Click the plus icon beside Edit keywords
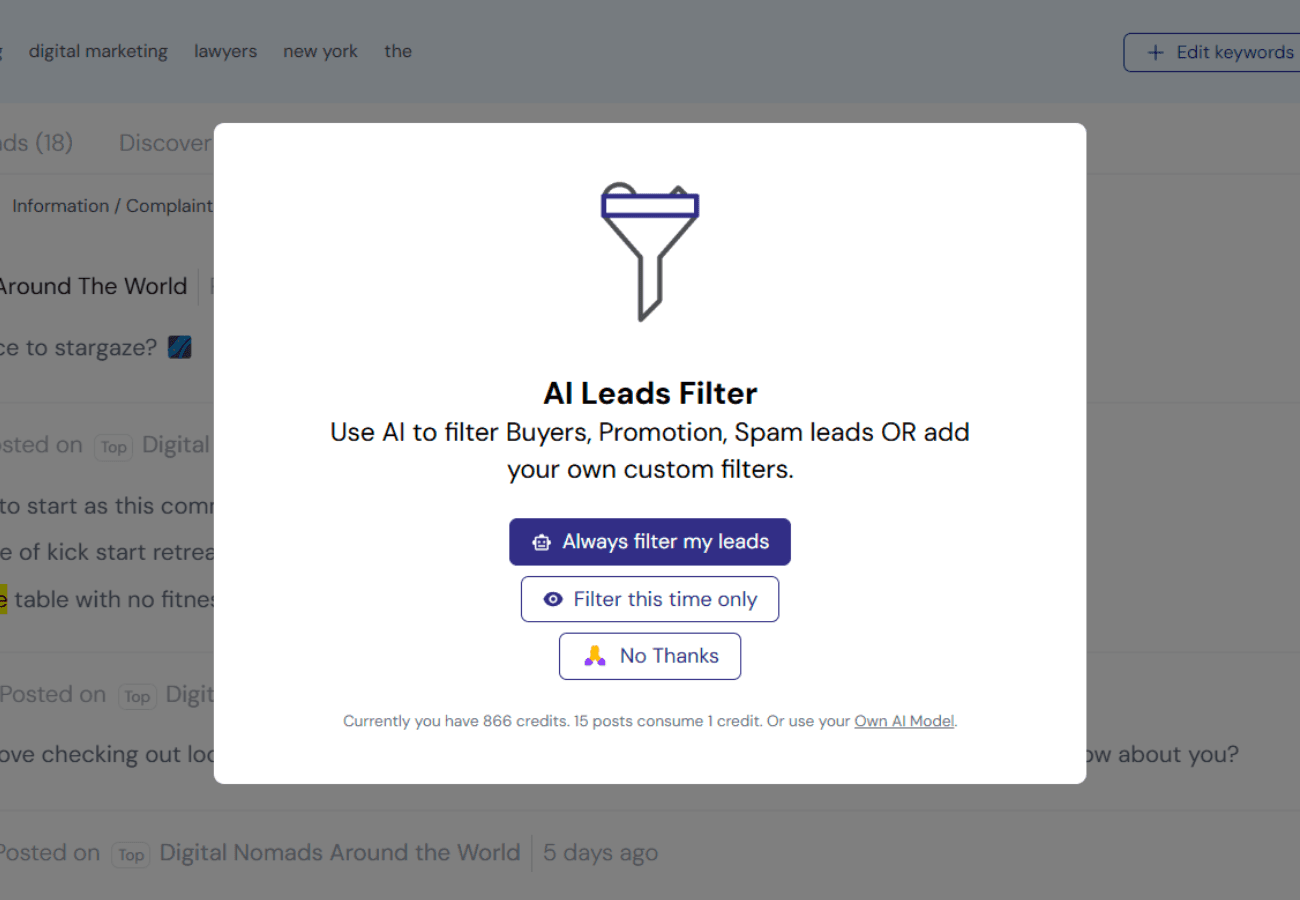The image size is (1300, 900). [x=1155, y=52]
